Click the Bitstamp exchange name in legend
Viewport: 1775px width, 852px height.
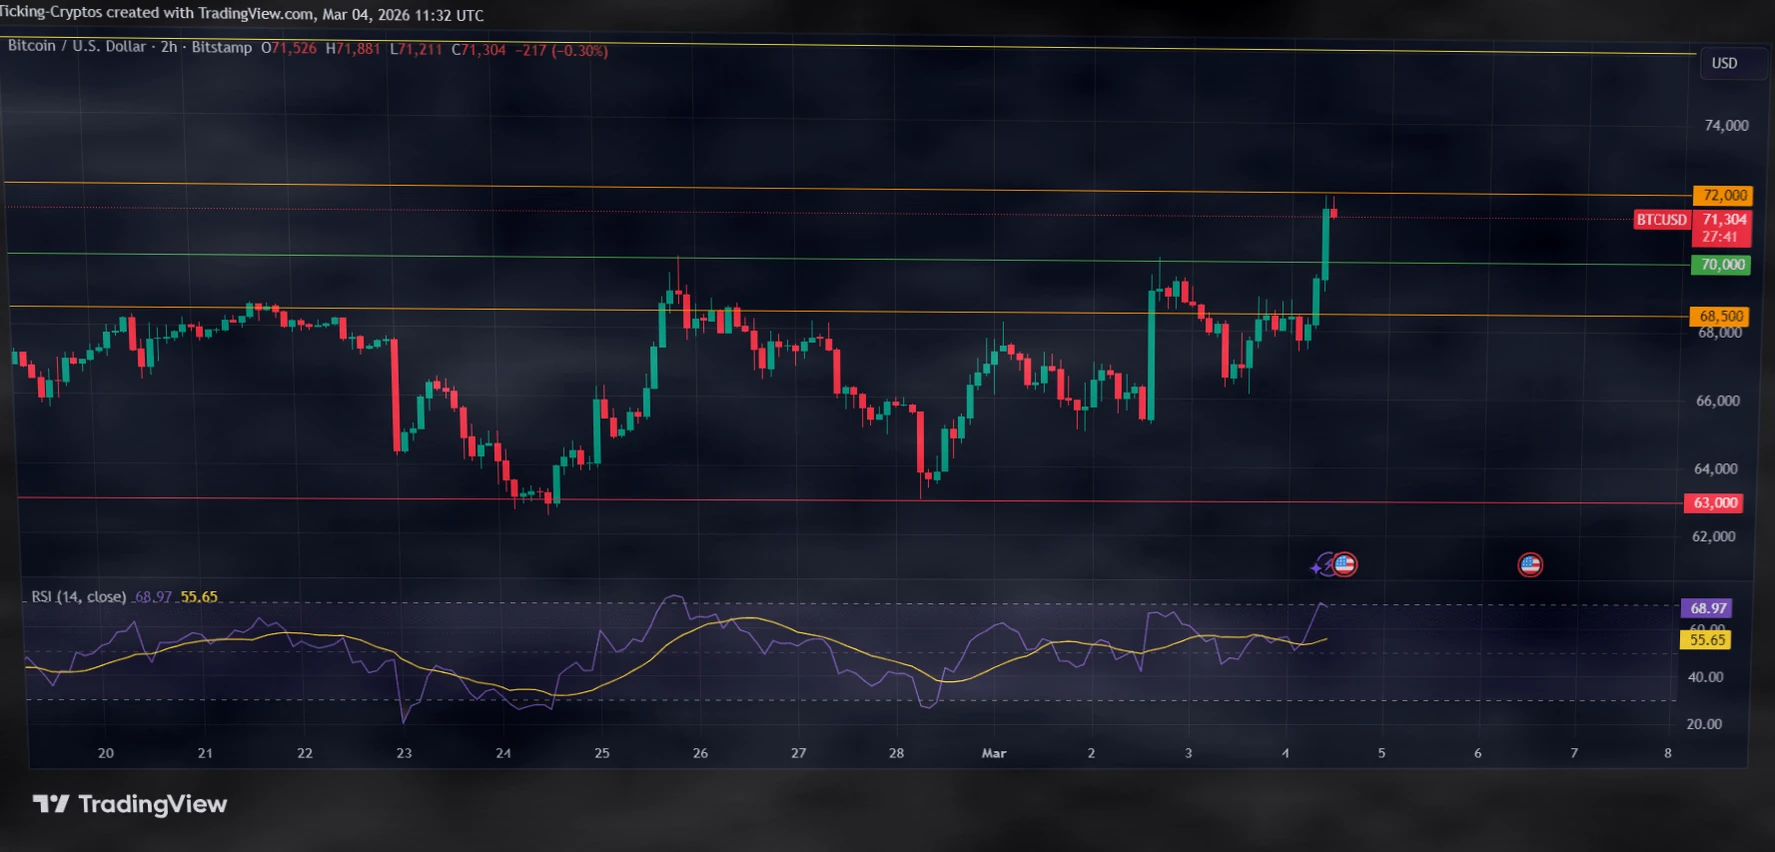[222, 47]
